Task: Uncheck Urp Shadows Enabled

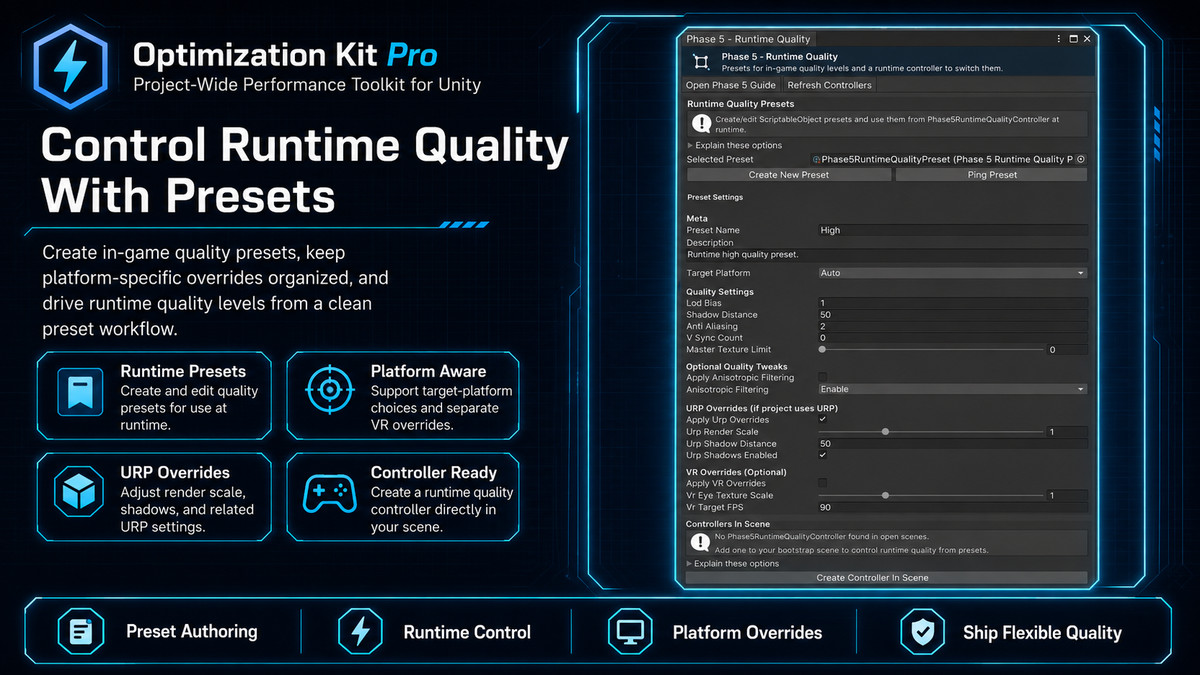Action: (823, 455)
